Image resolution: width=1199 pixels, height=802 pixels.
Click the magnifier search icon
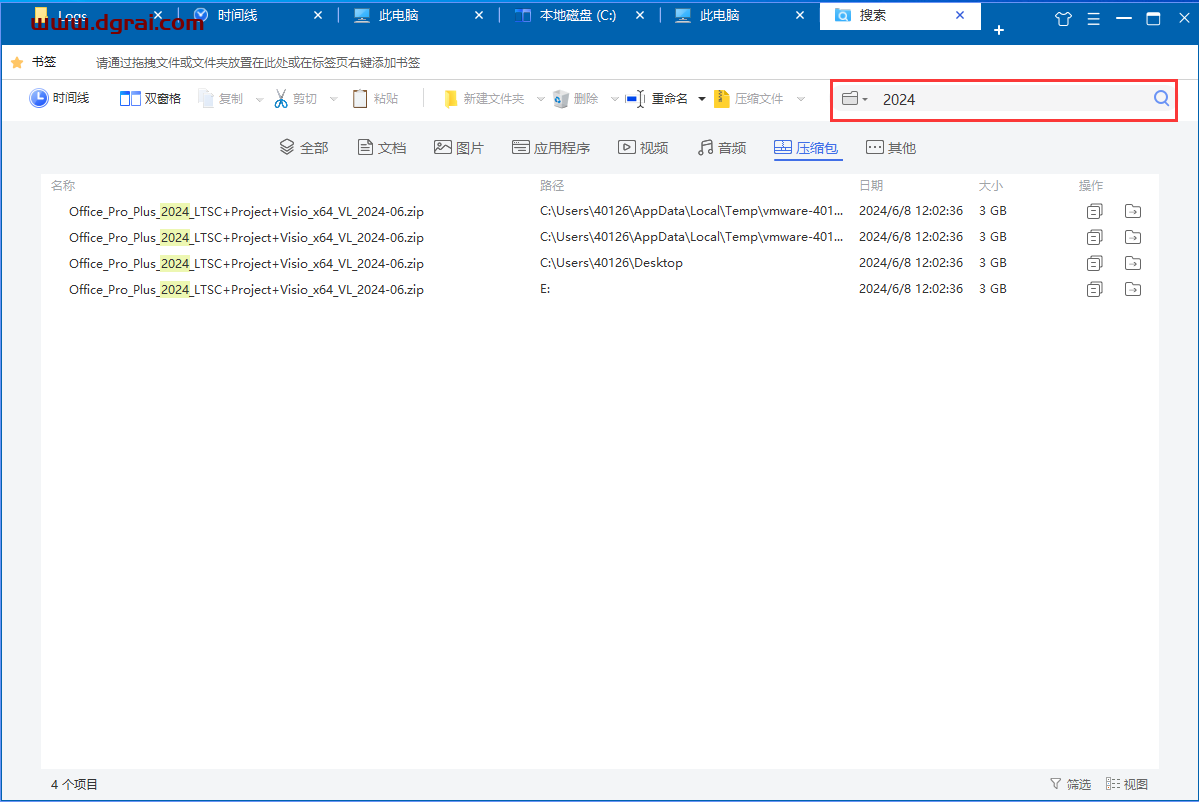[x=1161, y=99]
